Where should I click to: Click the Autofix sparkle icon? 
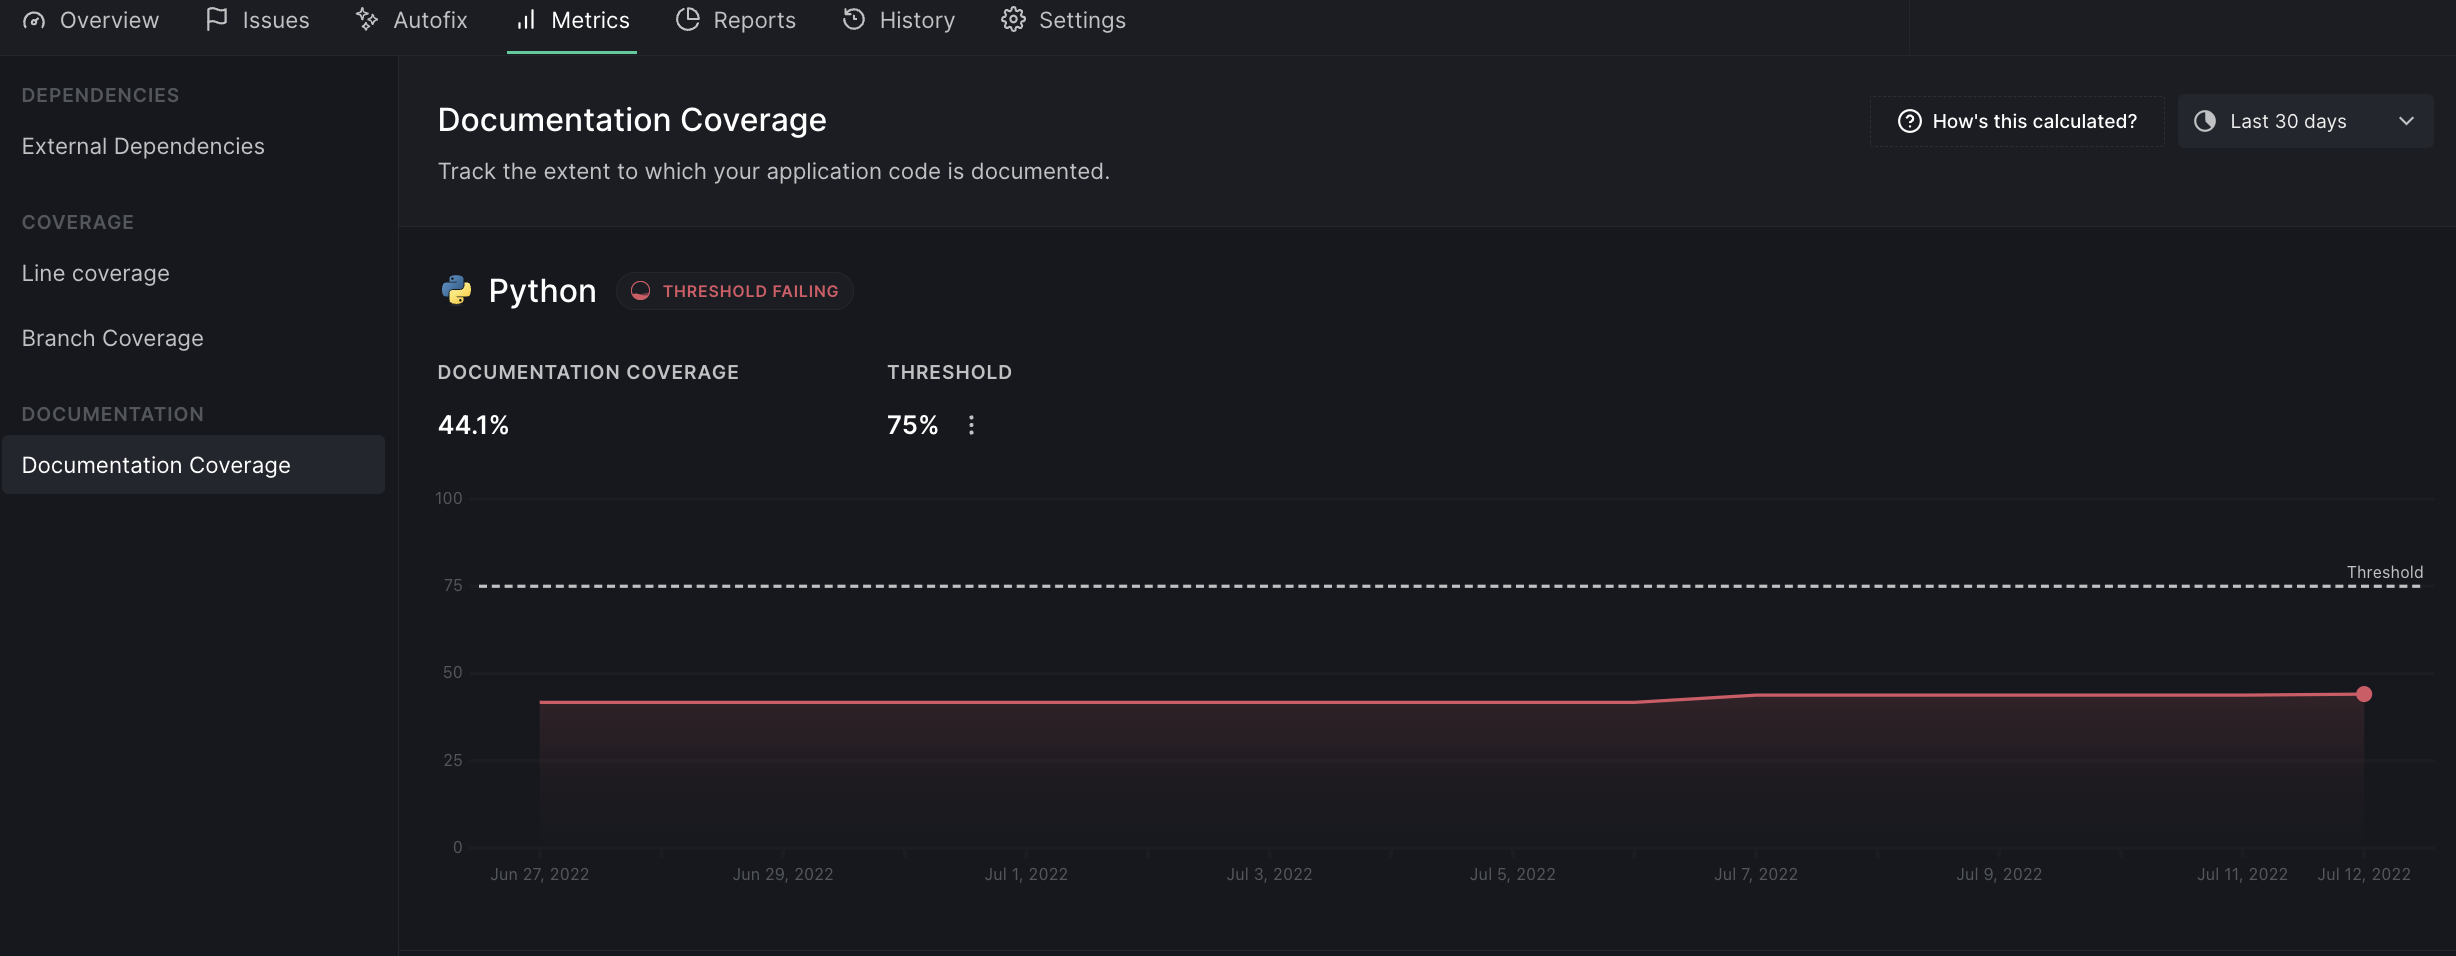point(365,18)
